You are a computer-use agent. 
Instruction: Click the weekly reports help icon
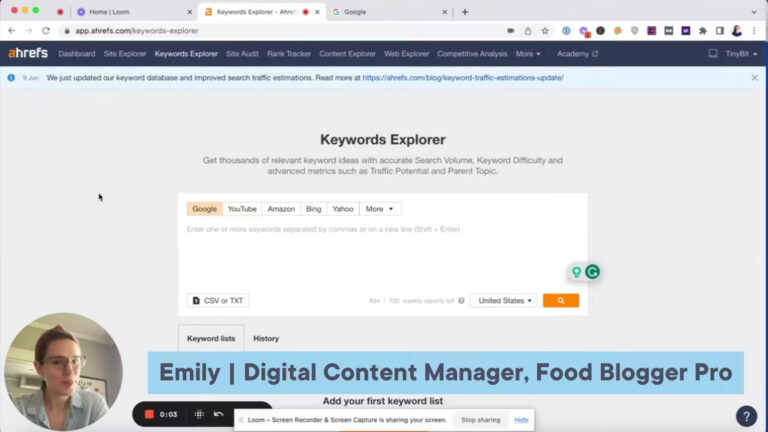[461, 301]
